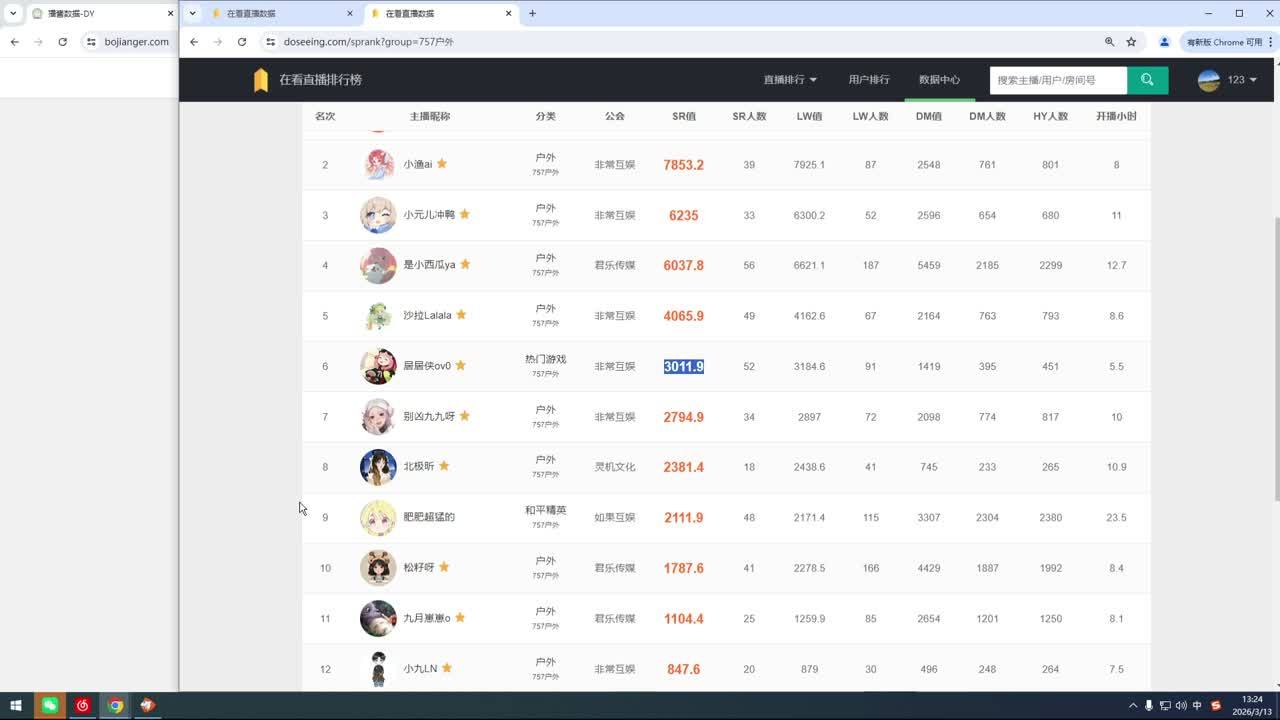Click the yellow site logo icon
Viewport: 1280px width, 720px height.
pos(261,80)
